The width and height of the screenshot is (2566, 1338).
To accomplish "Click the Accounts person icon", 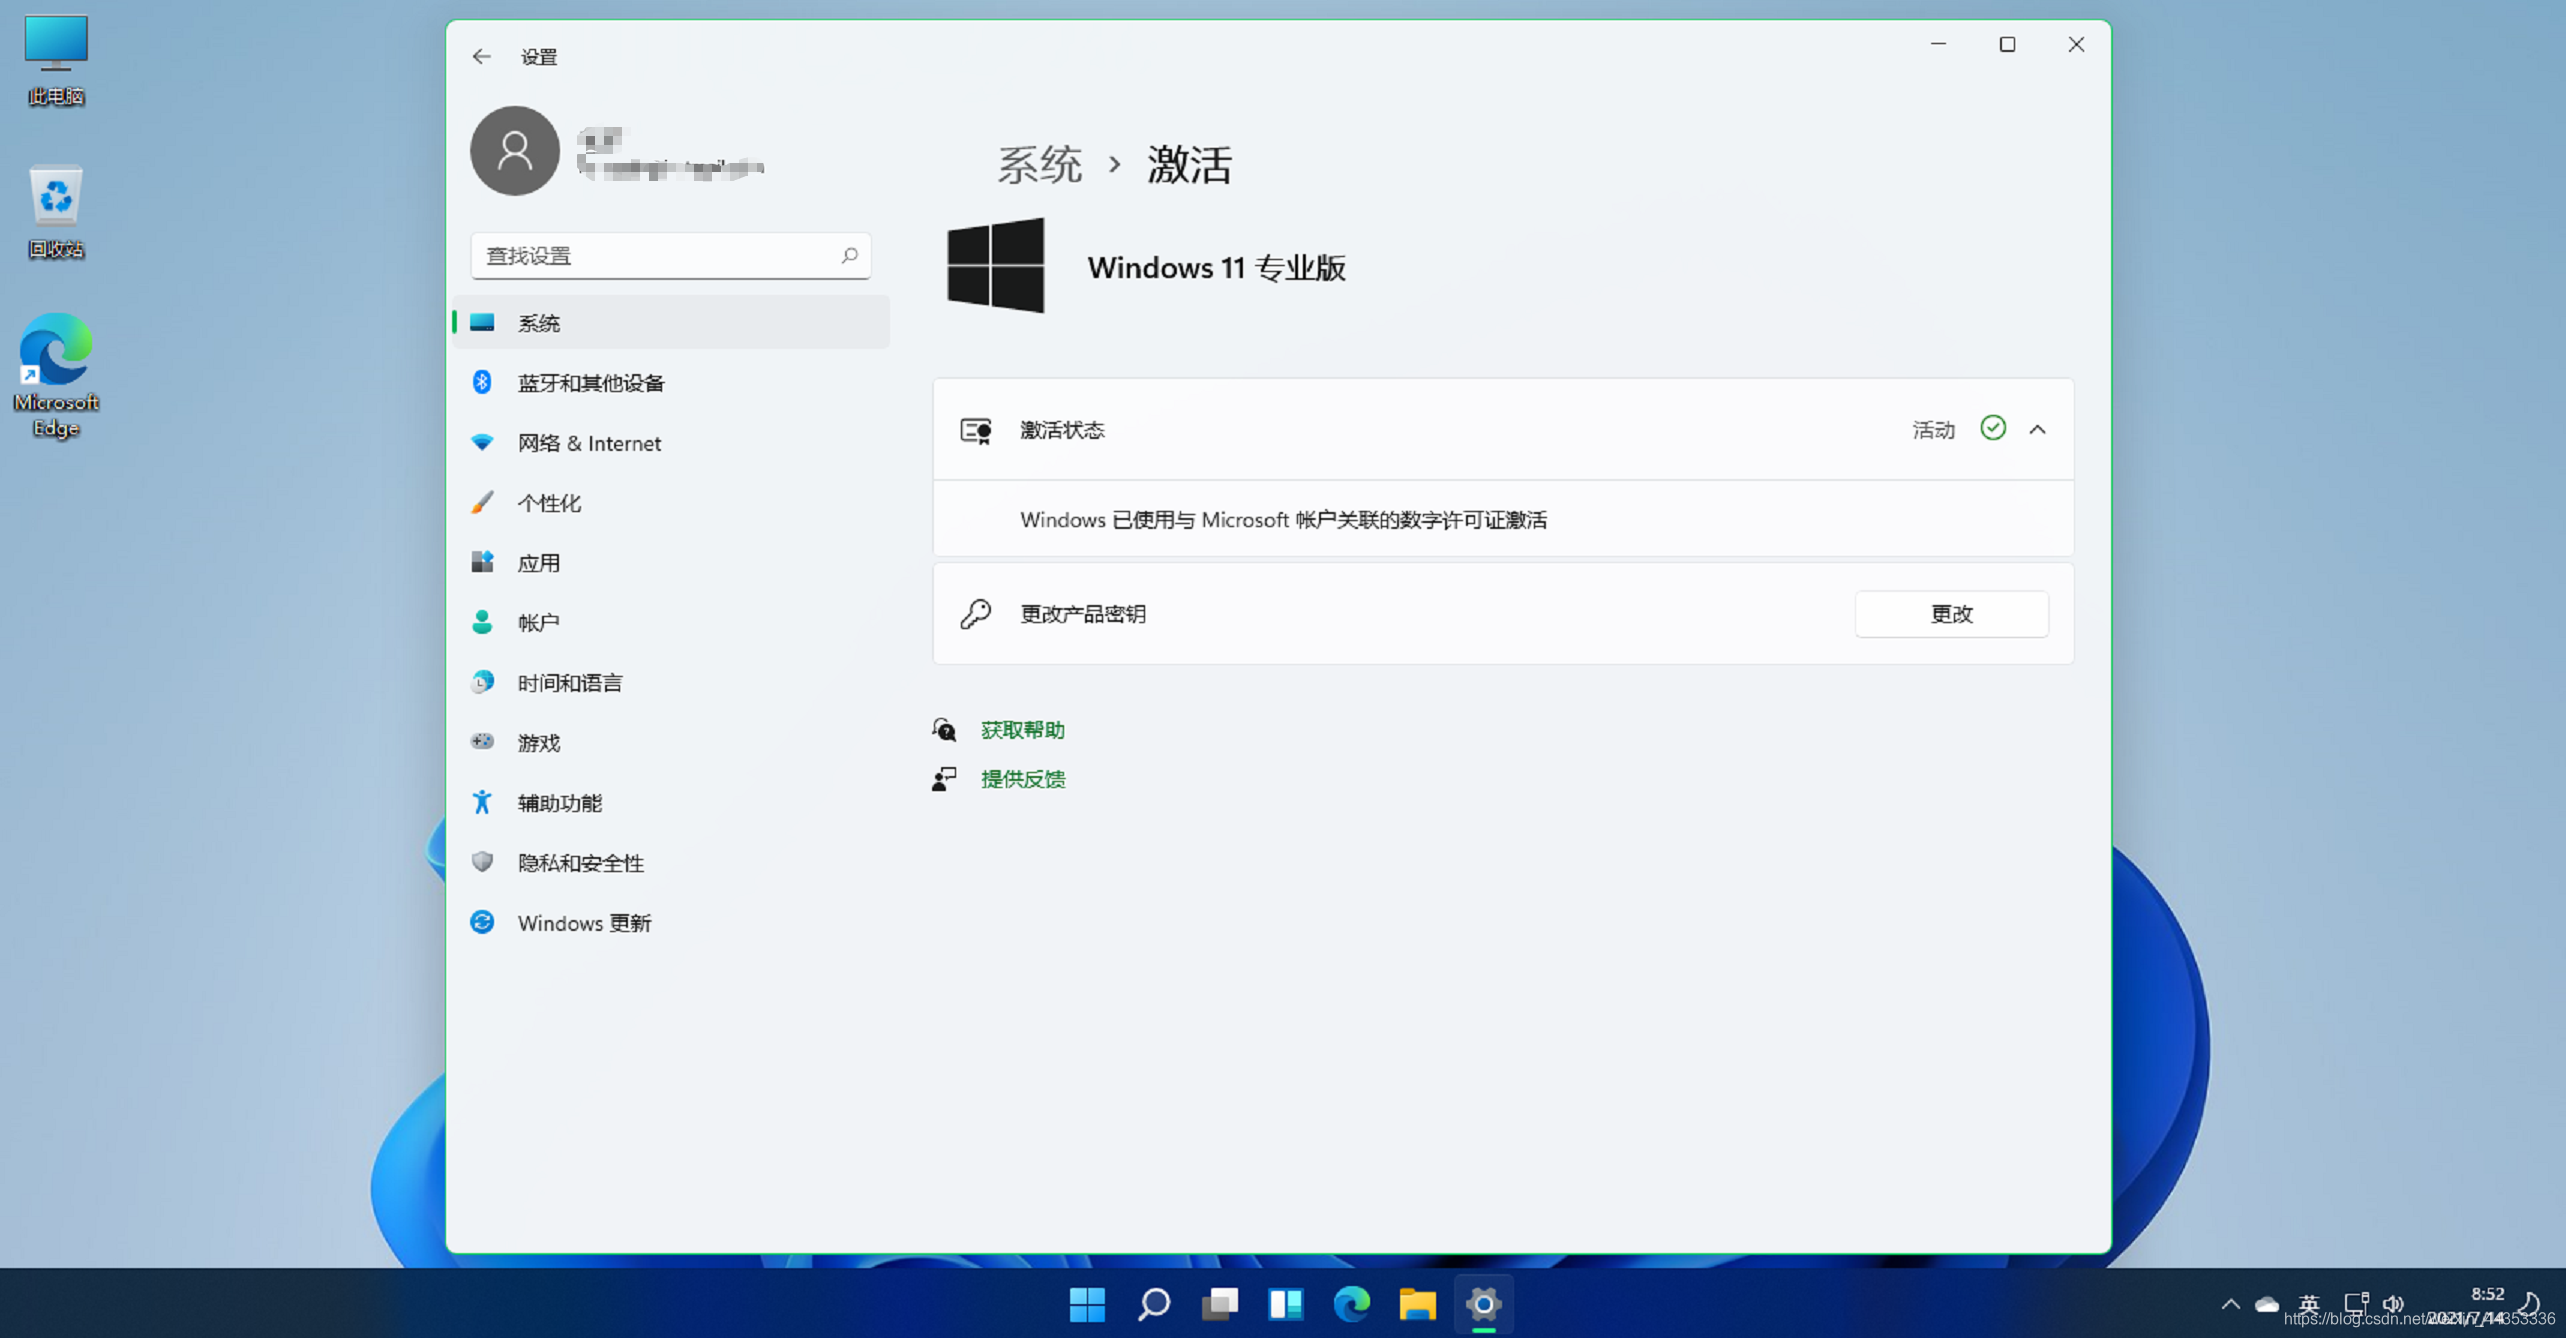I will coord(483,623).
